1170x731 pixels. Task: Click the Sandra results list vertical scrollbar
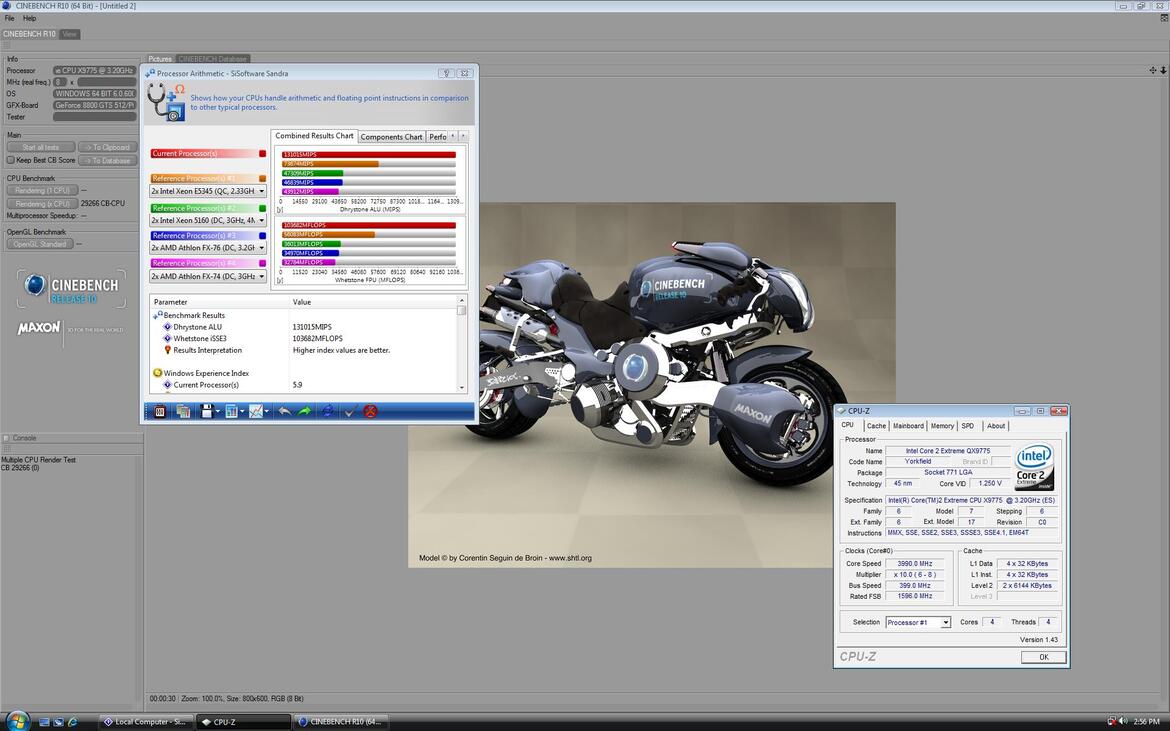(461, 344)
